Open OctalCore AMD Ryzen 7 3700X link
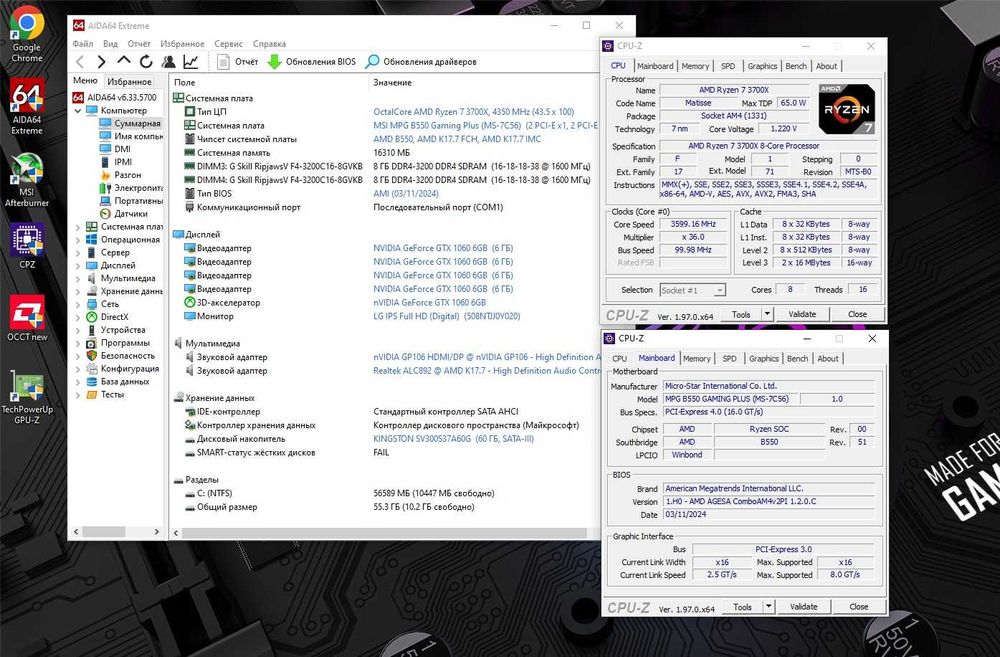Screen dimensions: 1000x657 click(473, 112)
